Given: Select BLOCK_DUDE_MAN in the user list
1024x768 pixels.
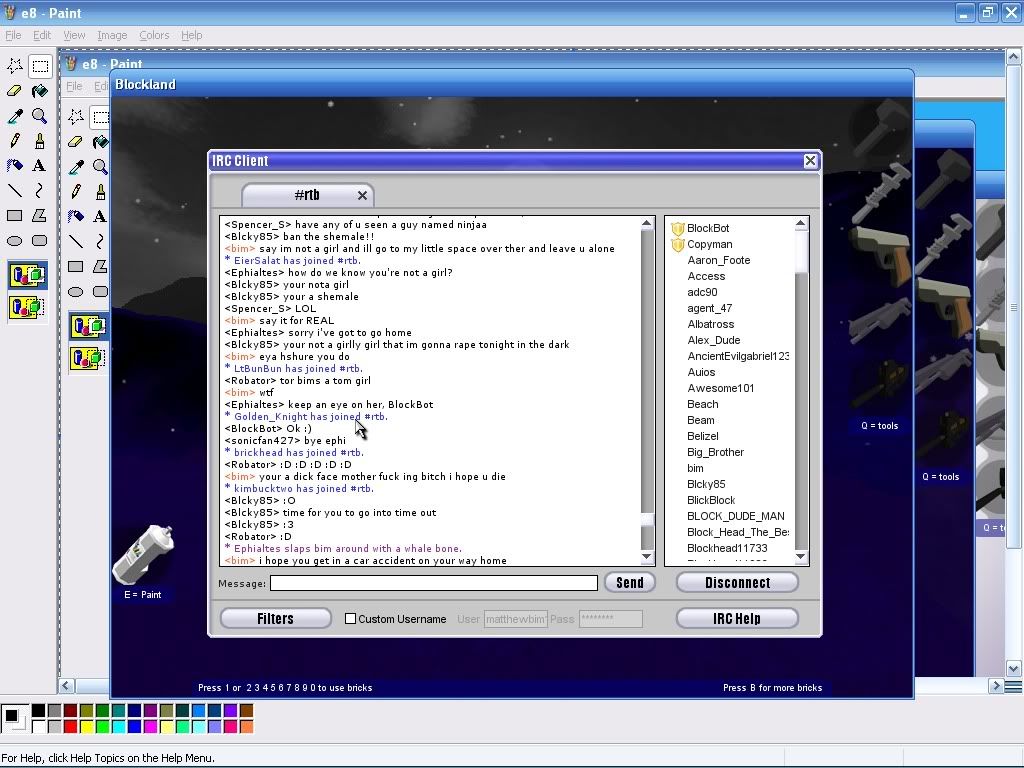Looking at the screenshot, I should click(735, 516).
